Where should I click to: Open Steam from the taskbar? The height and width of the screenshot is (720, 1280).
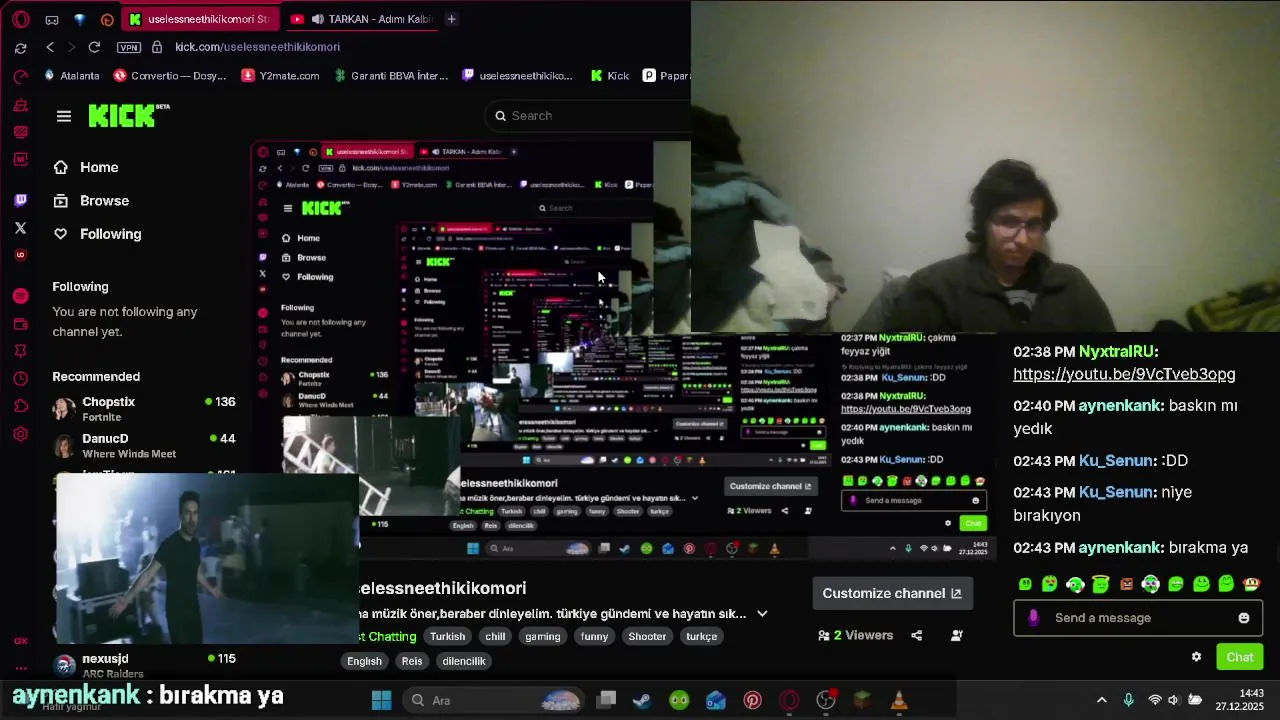pos(642,700)
